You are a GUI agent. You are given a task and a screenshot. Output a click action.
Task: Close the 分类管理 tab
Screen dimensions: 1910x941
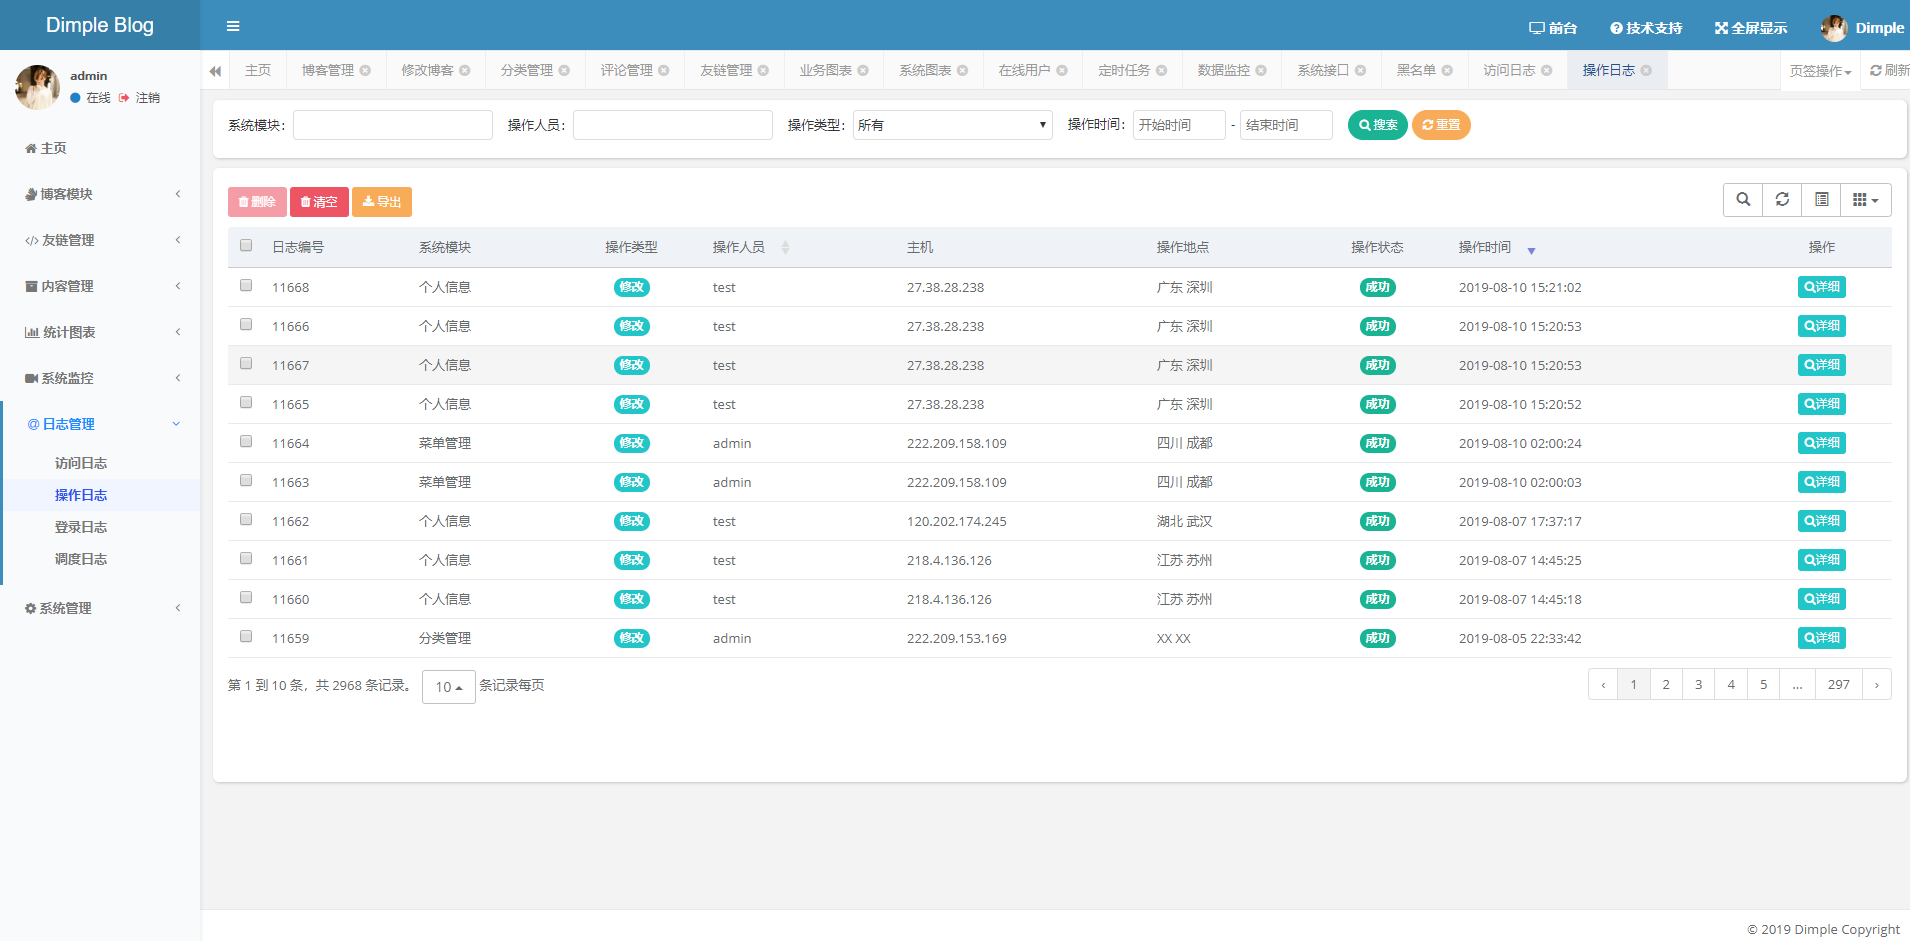click(564, 70)
